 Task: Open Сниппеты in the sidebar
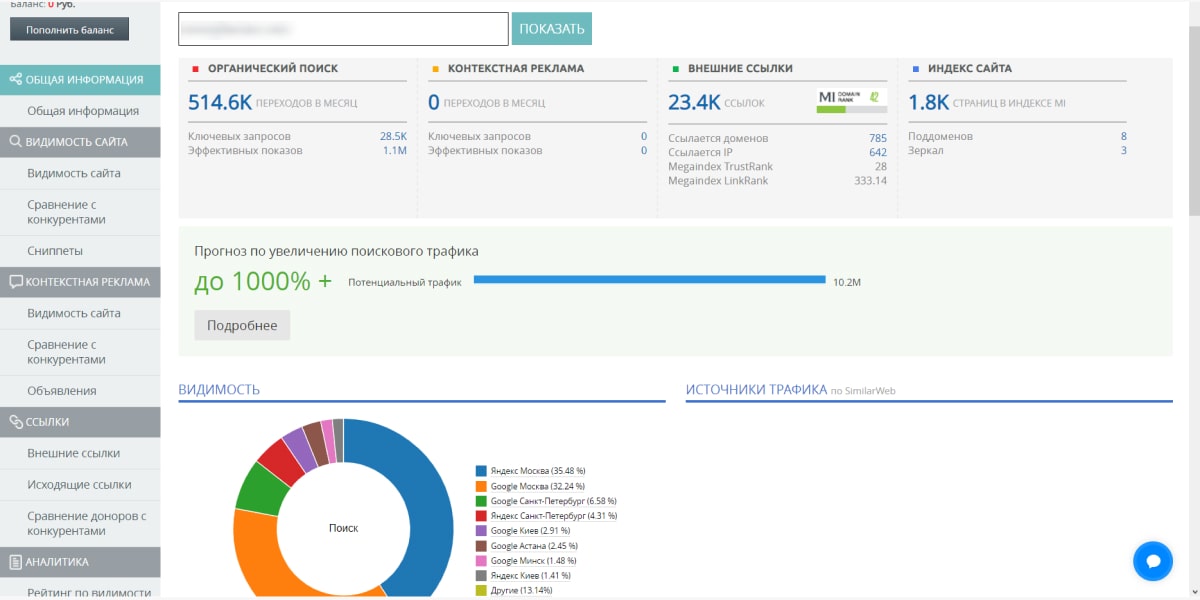coord(55,251)
